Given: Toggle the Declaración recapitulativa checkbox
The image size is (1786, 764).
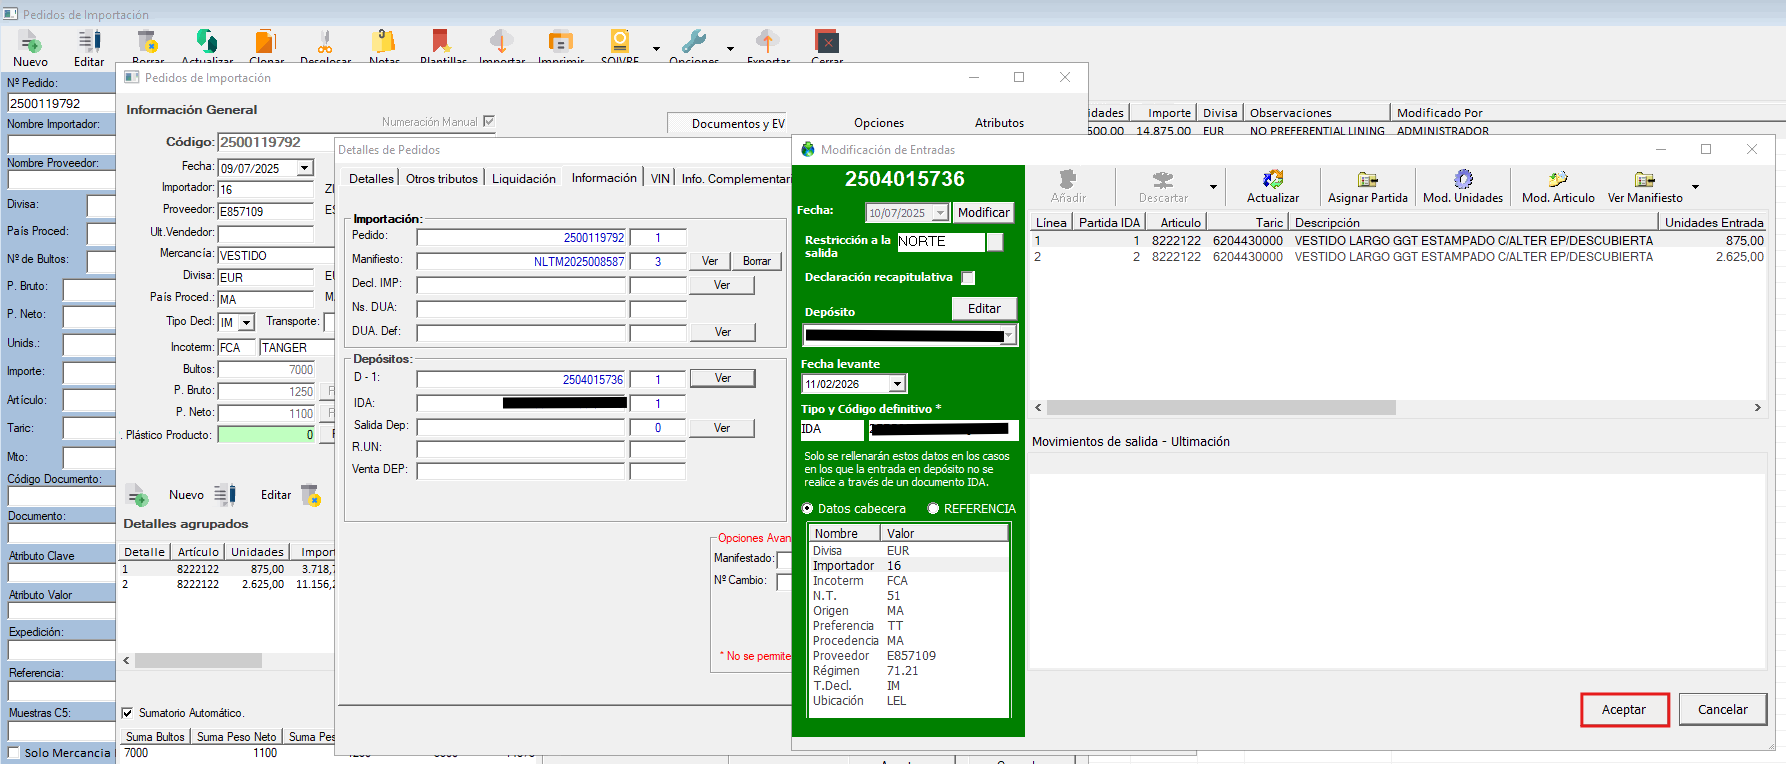Looking at the screenshot, I should coord(968,278).
